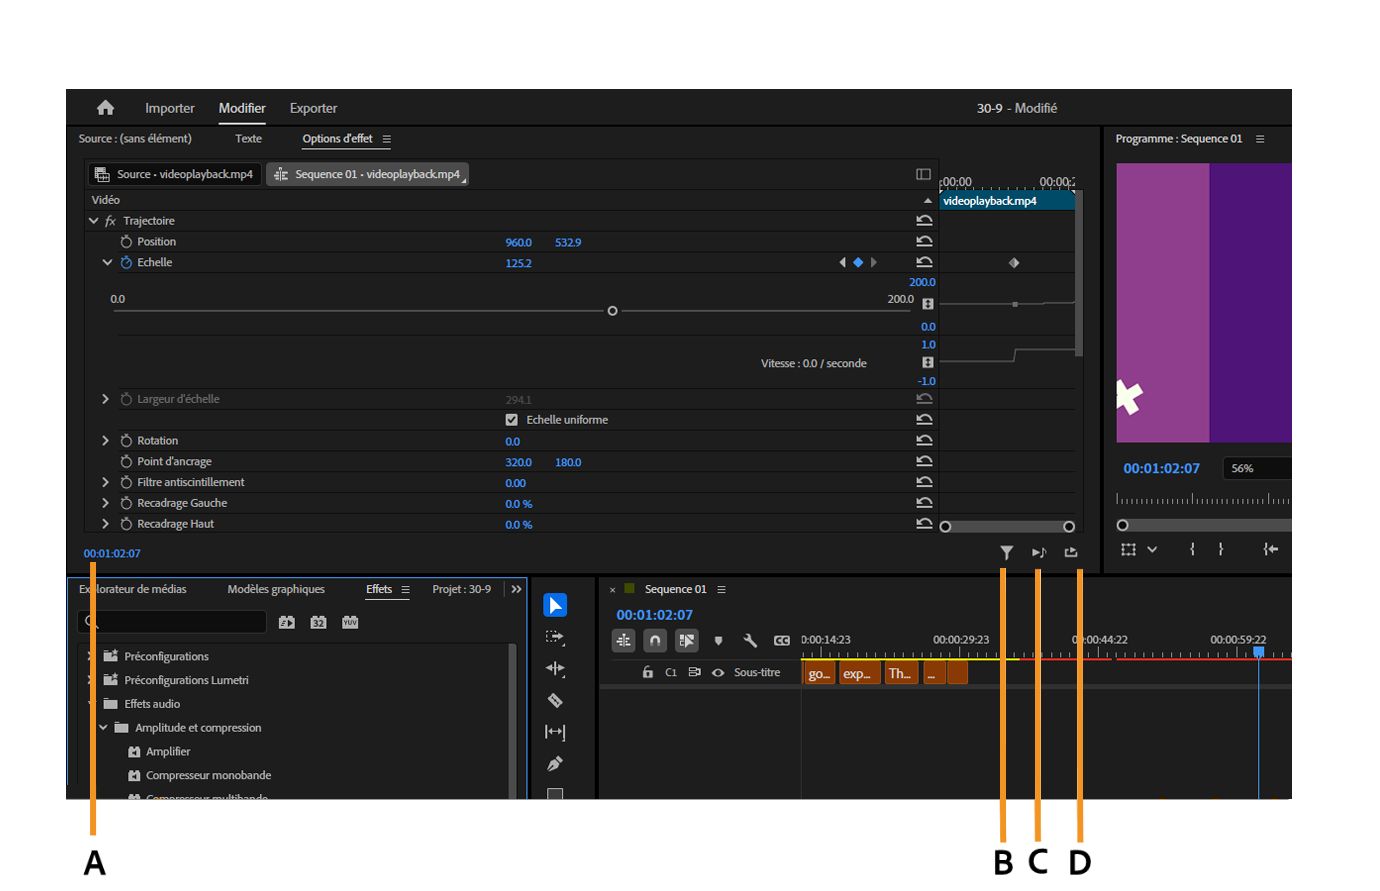Switch to the Texte panel tab
This screenshot has width=1380, height=891.
pyautogui.click(x=248, y=139)
